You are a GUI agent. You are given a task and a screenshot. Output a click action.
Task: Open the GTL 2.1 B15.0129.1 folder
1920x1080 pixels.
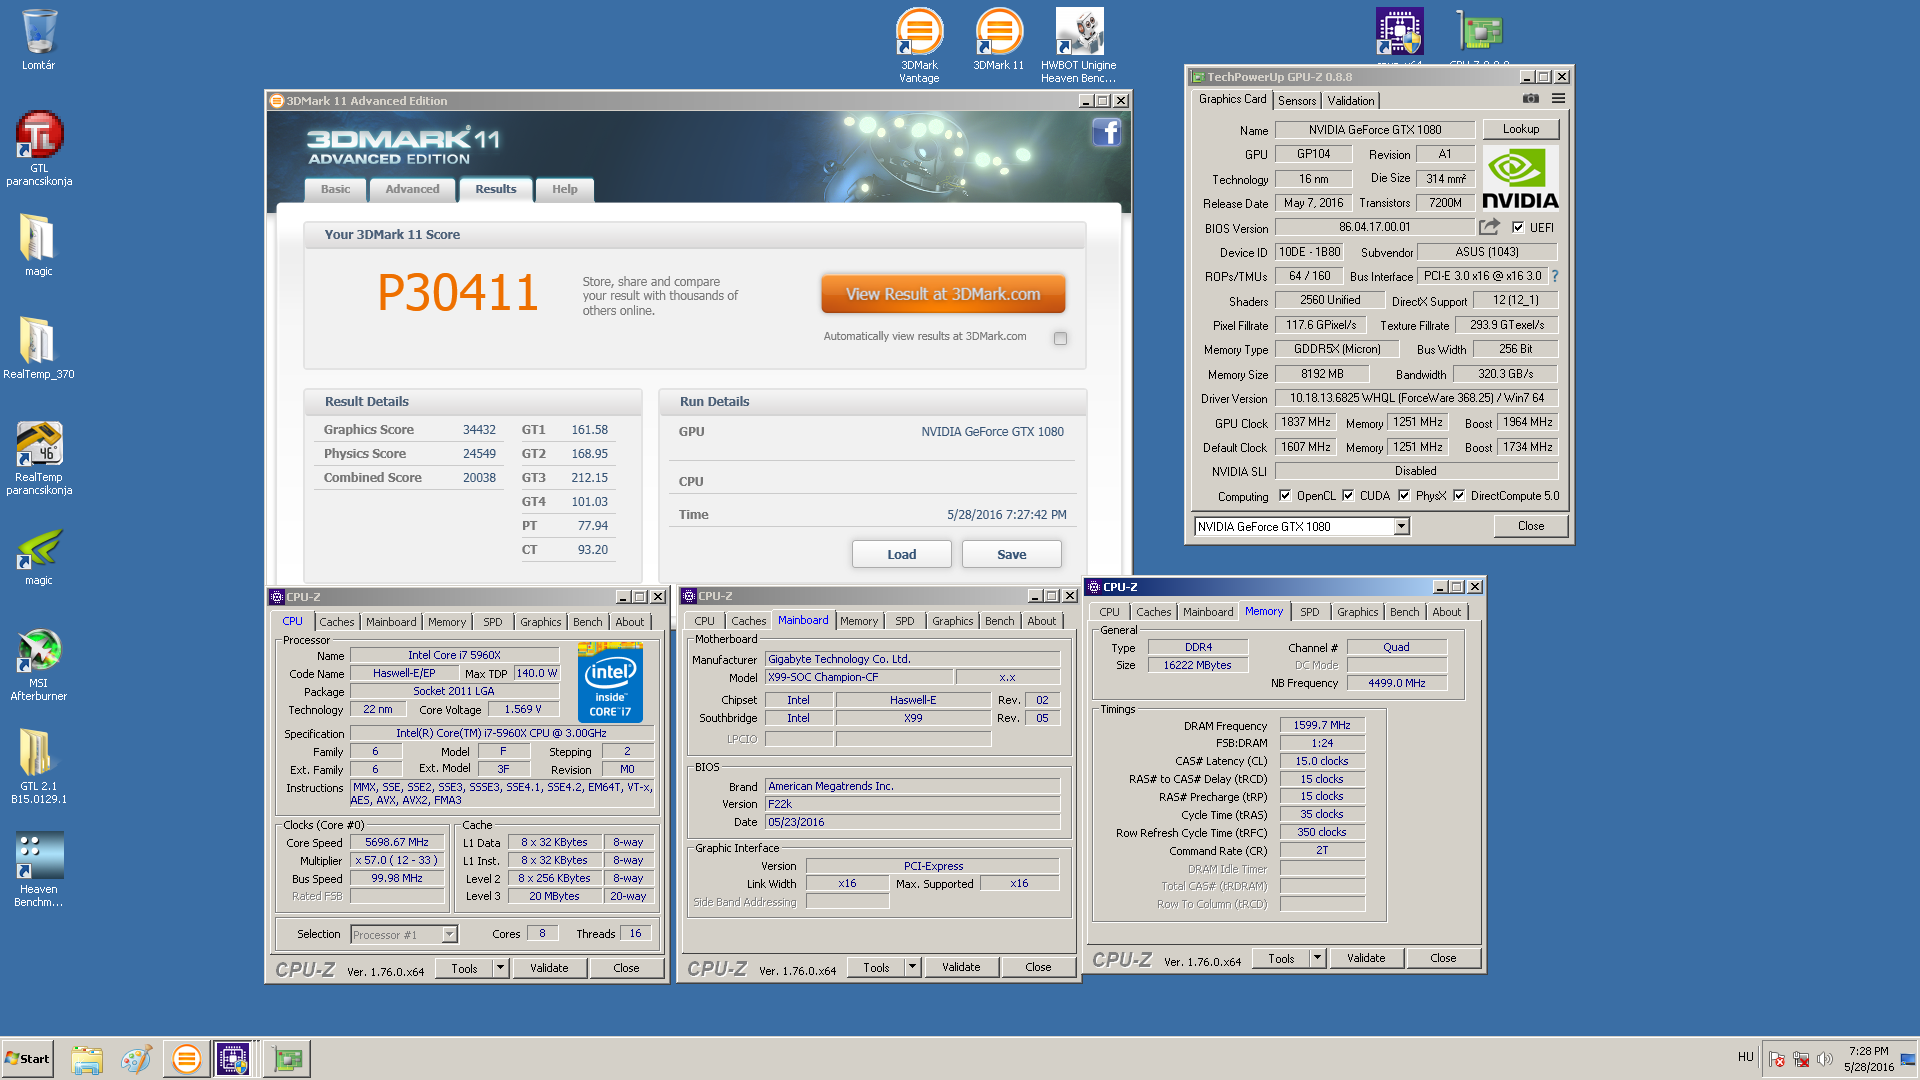[39, 766]
